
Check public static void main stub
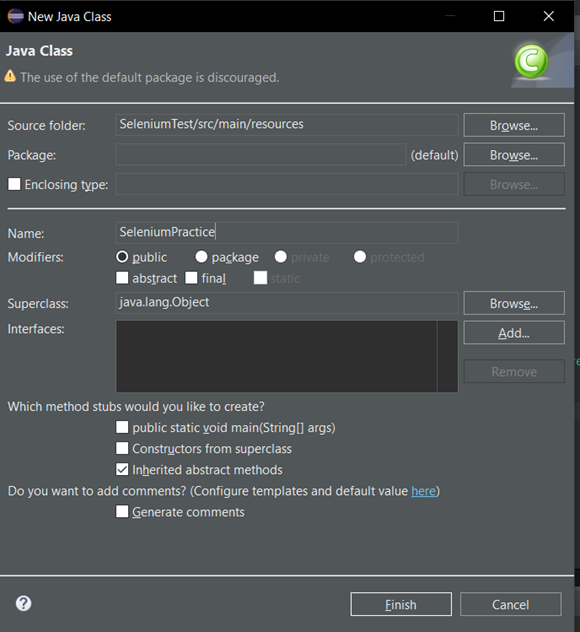tap(122, 427)
